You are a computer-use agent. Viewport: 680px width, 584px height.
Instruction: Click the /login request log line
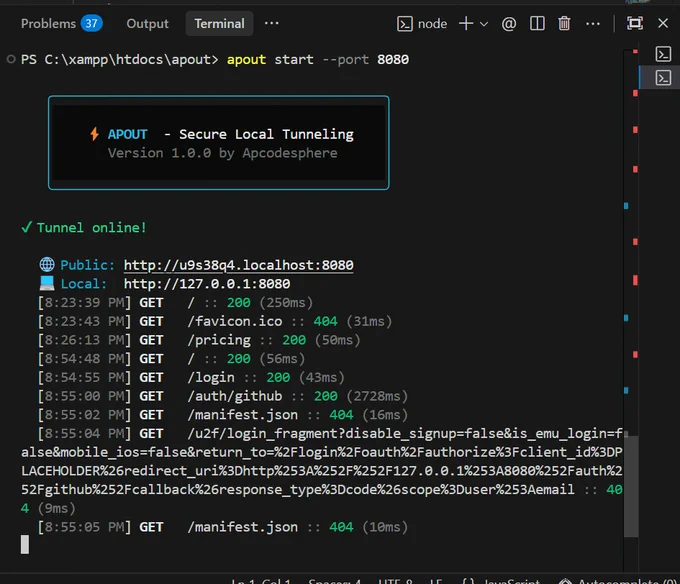point(191,378)
